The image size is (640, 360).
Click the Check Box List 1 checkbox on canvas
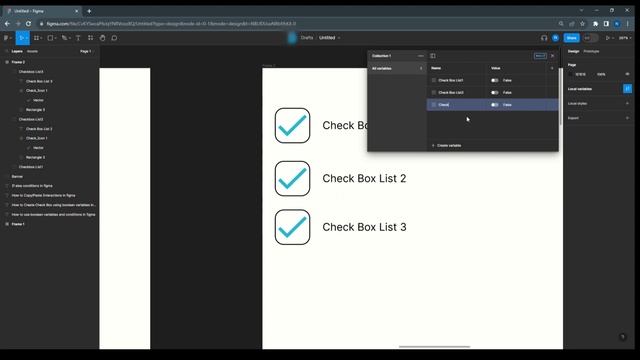coord(292,125)
